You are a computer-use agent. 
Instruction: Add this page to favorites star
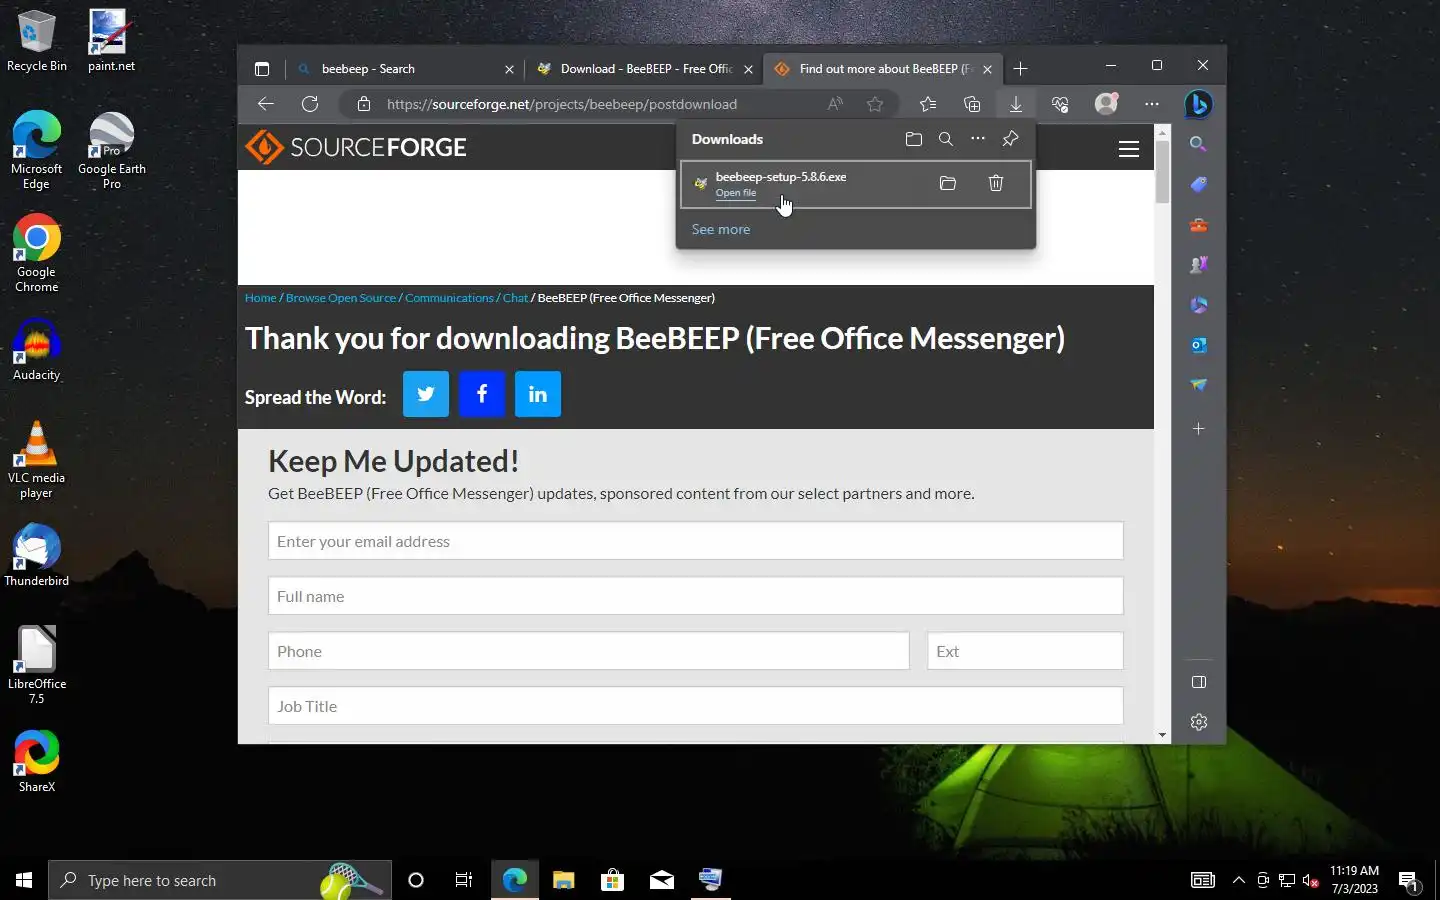[875, 104]
